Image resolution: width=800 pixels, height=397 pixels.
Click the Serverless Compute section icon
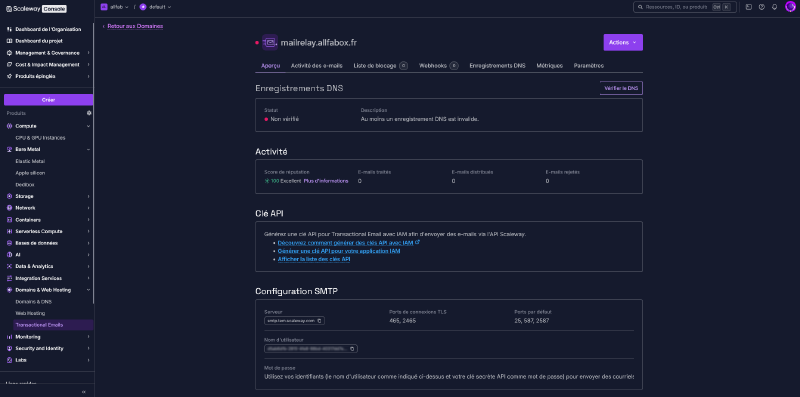10,232
